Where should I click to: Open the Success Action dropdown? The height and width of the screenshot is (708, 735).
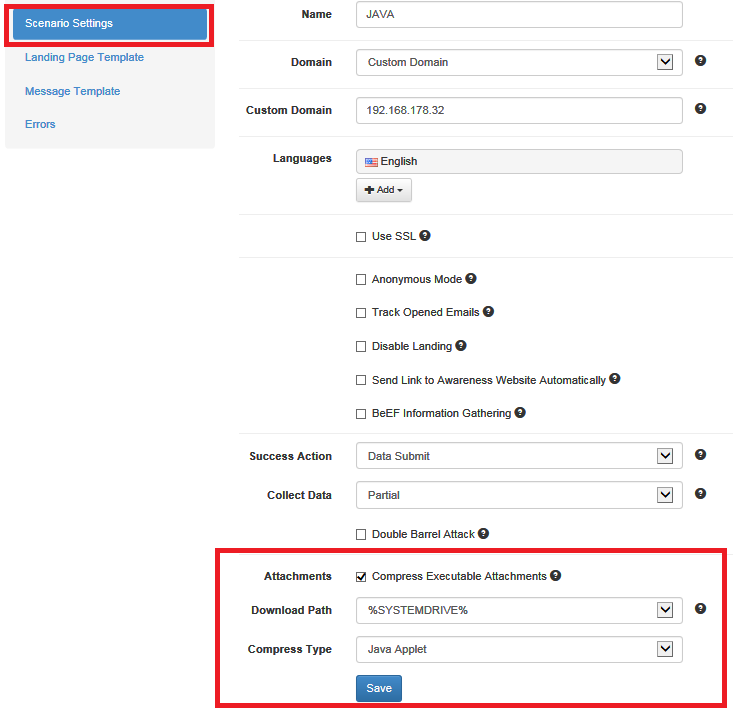[519, 456]
